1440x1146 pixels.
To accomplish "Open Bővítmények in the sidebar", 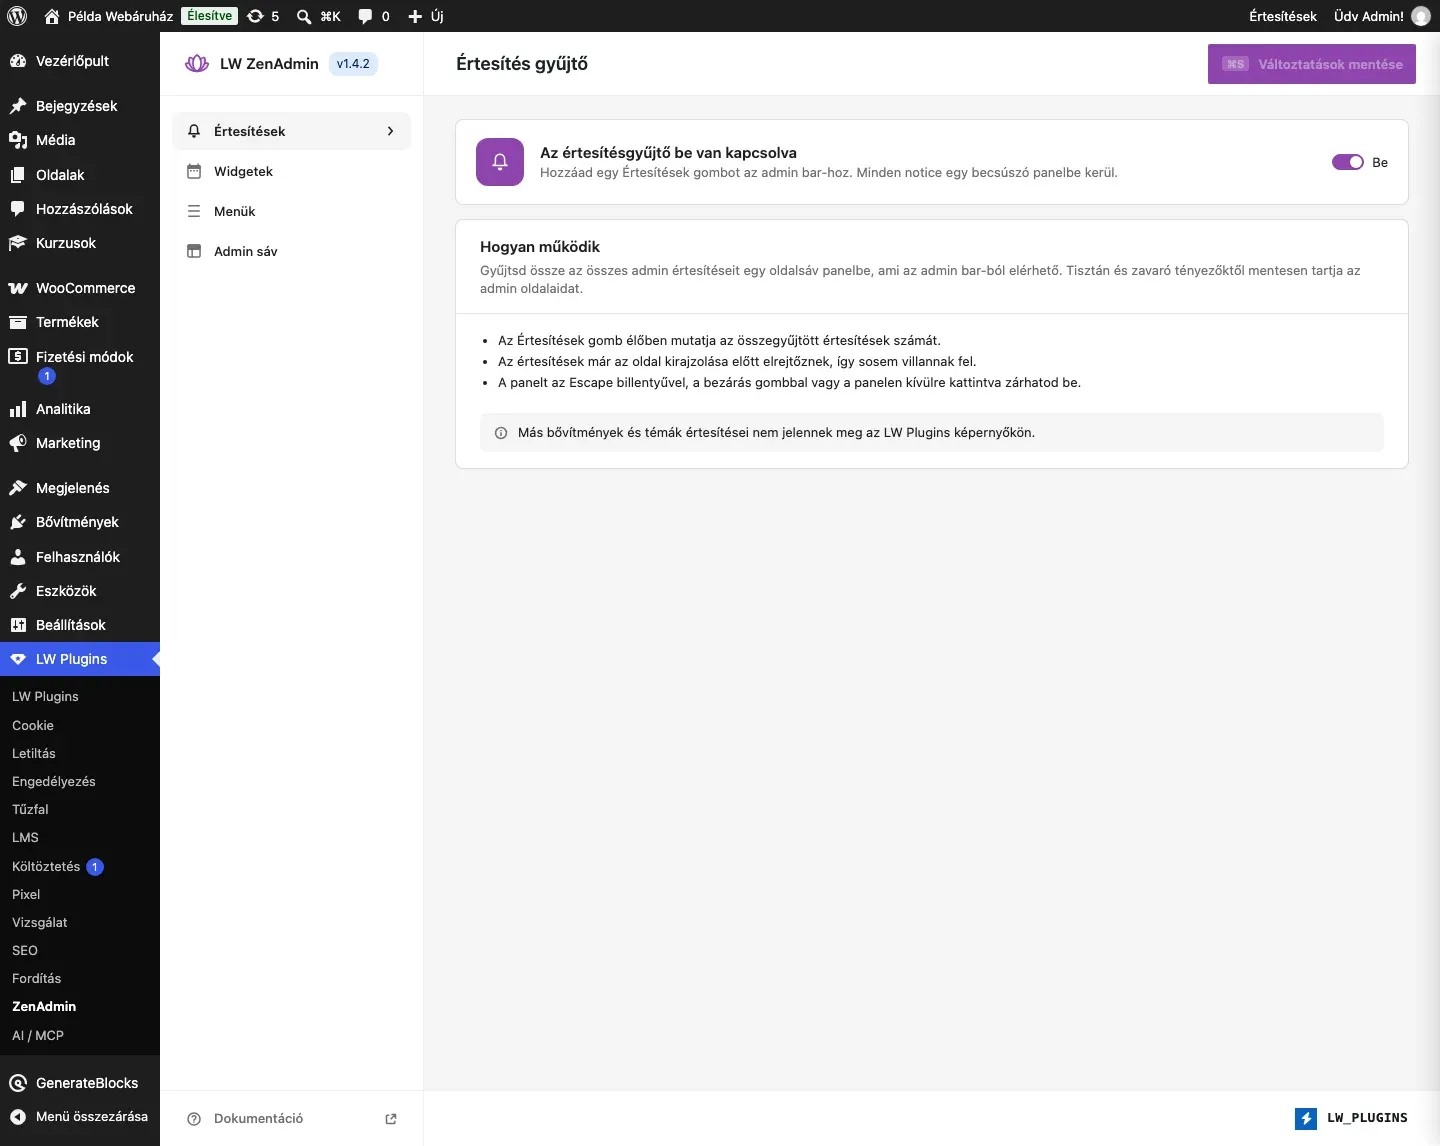I will (80, 522).
